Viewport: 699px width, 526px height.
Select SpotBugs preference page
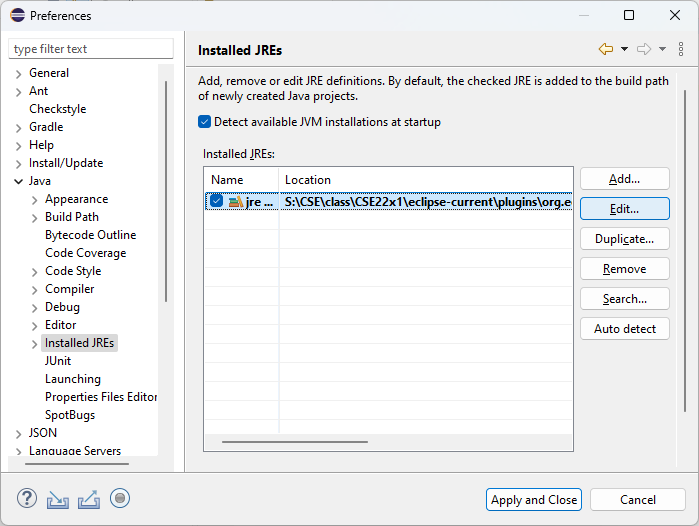coord(70,415)
